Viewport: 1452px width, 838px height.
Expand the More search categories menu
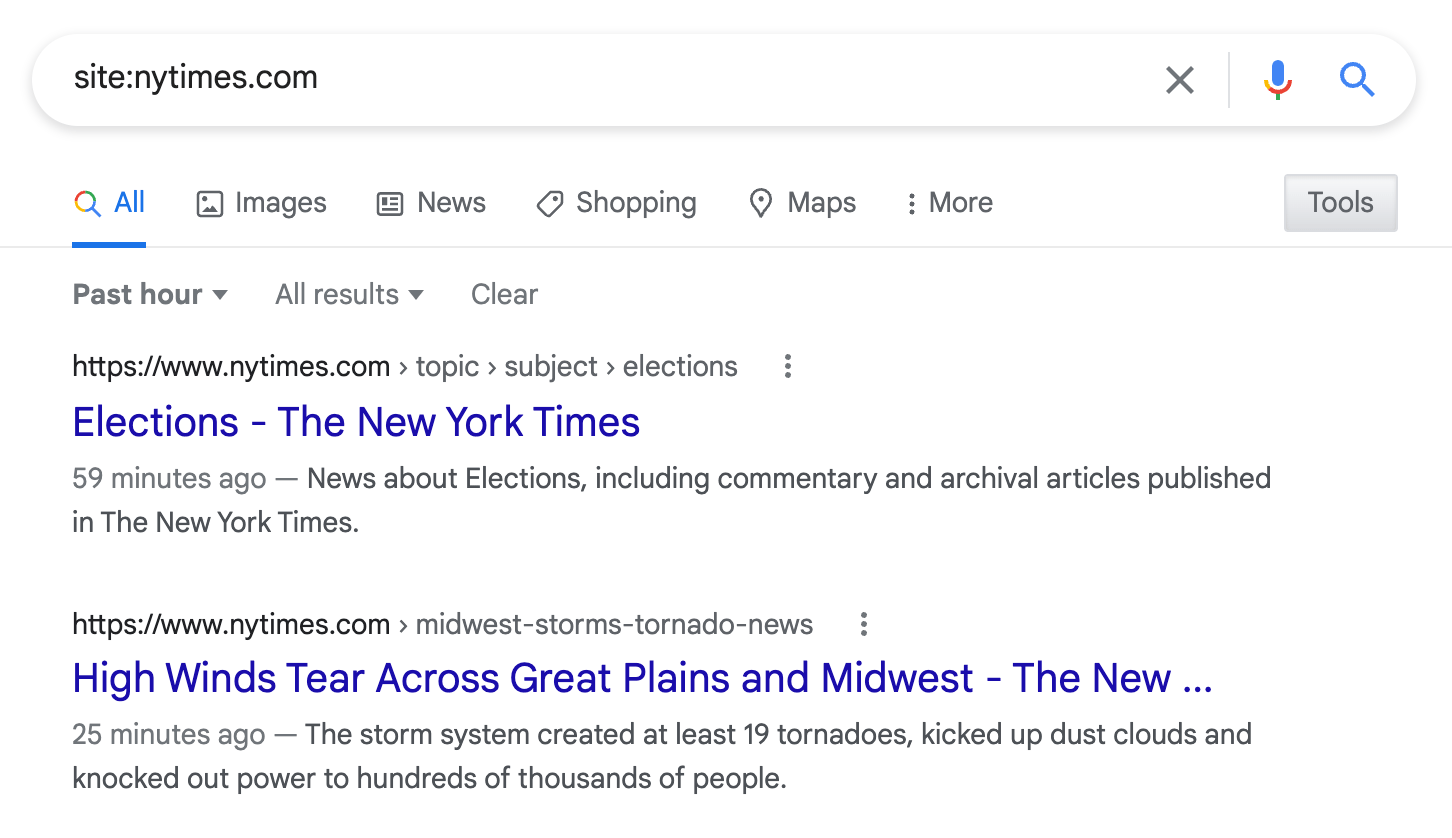coord(946,203)
